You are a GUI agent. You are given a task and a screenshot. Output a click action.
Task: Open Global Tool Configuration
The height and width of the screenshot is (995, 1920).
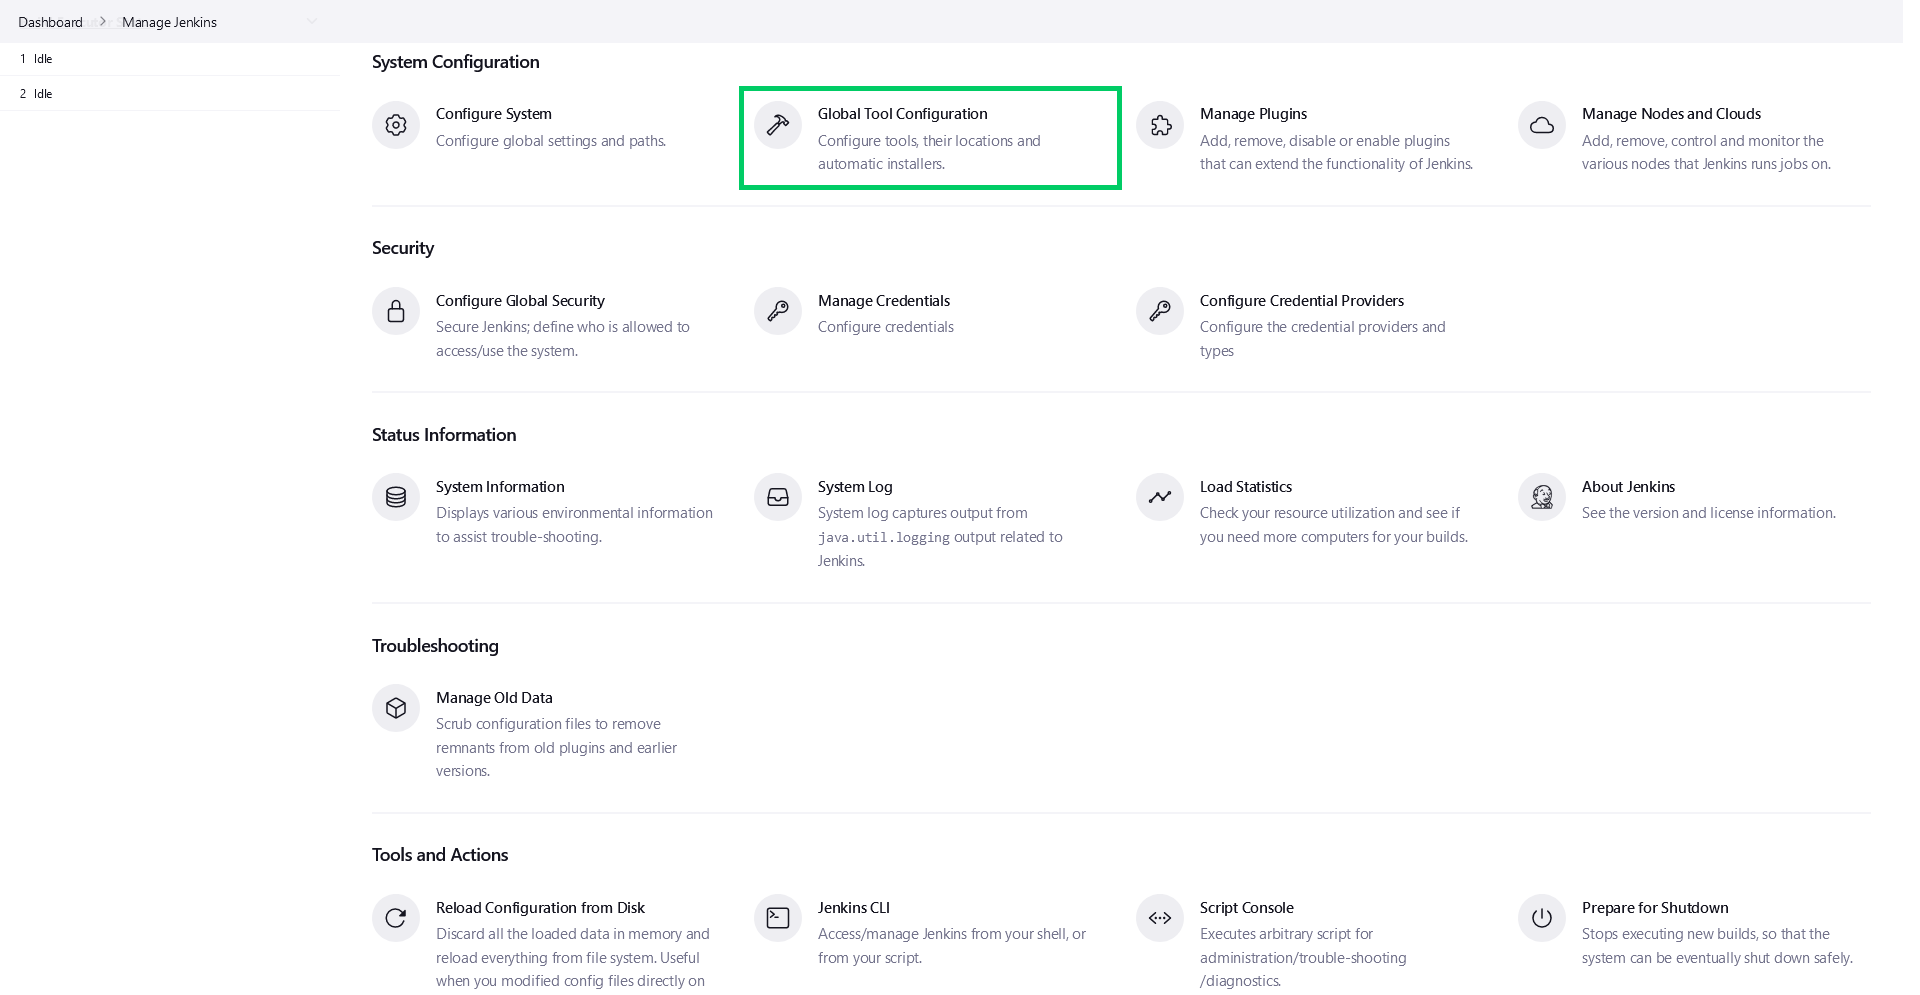[x=903, y=114]
